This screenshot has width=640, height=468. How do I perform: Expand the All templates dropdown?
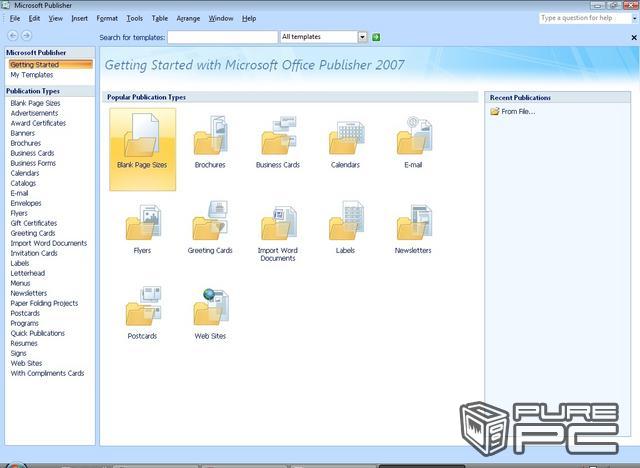point(362,37)
